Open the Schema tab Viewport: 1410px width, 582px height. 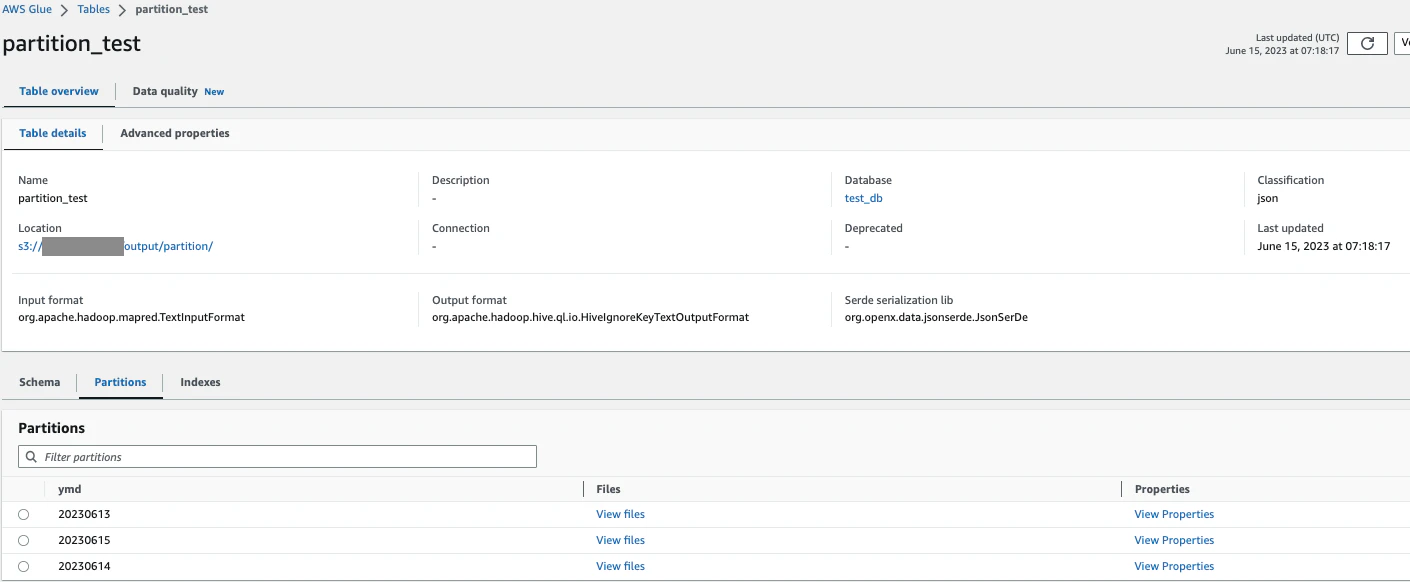pos(39,382)
